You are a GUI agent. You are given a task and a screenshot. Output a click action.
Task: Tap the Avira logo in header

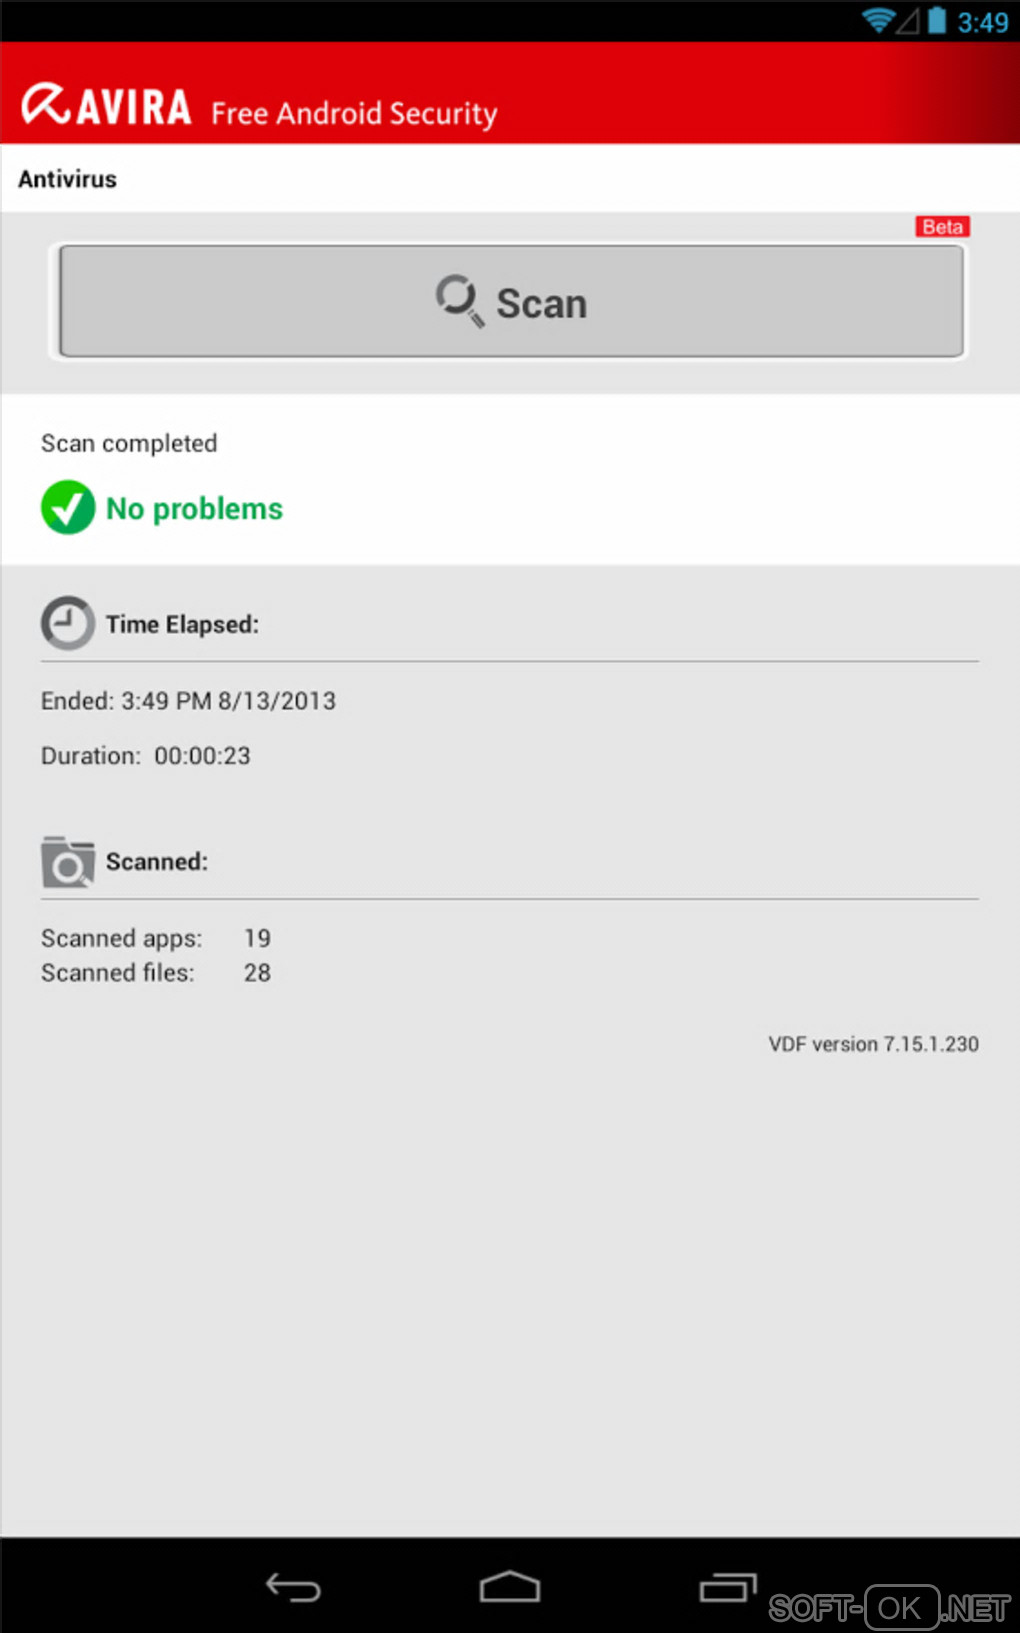tap(106, 105)
